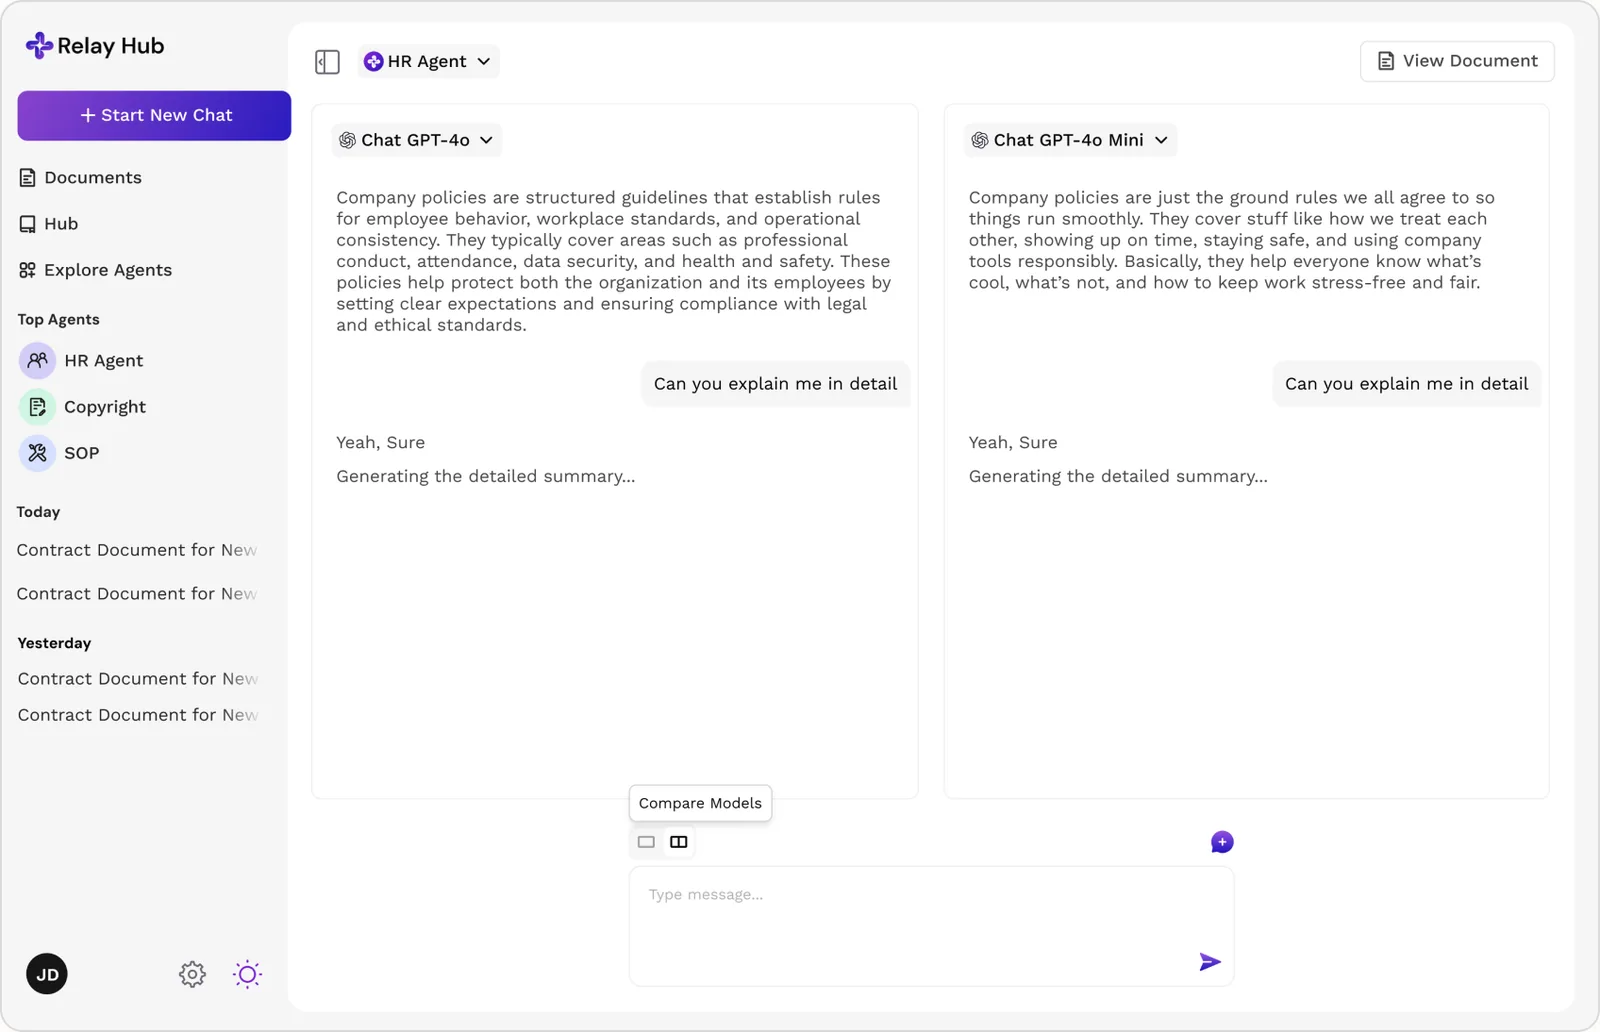This screenshot has height=1032, width=1600.
Task: Click the HR Agent purple badge icon in header
Action: pyautogui.click(x=373, y=62)
